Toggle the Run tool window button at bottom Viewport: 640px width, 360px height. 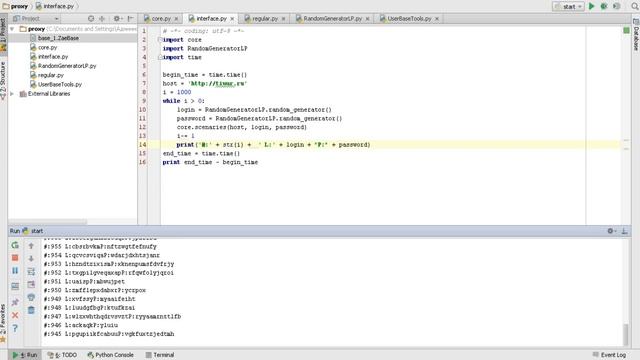pyautogui.click(x=25, y=355)
